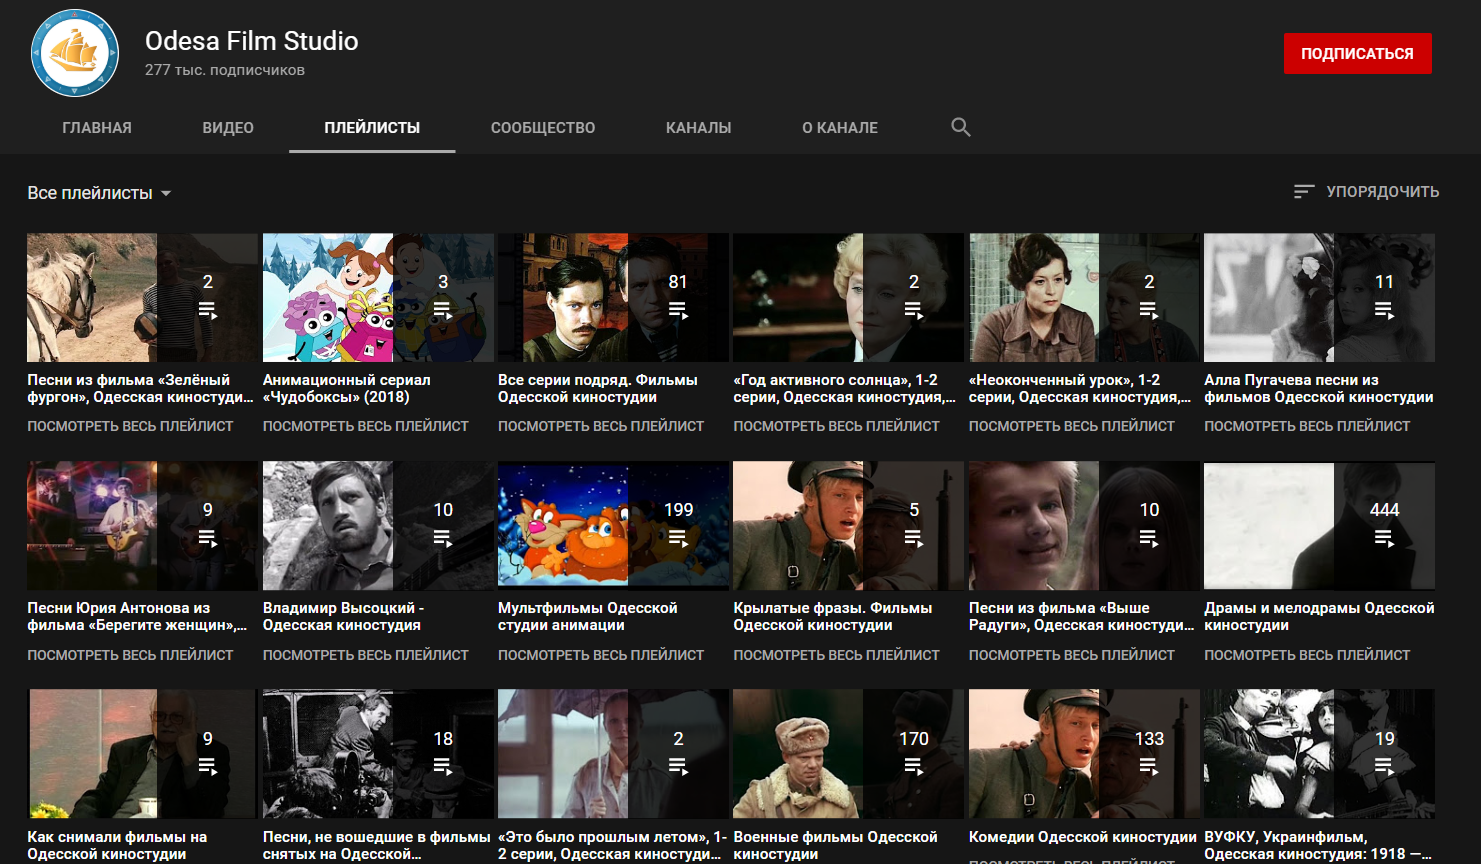
Task: Click the Odesa Film Studio channel avatar
Action: 75,53
